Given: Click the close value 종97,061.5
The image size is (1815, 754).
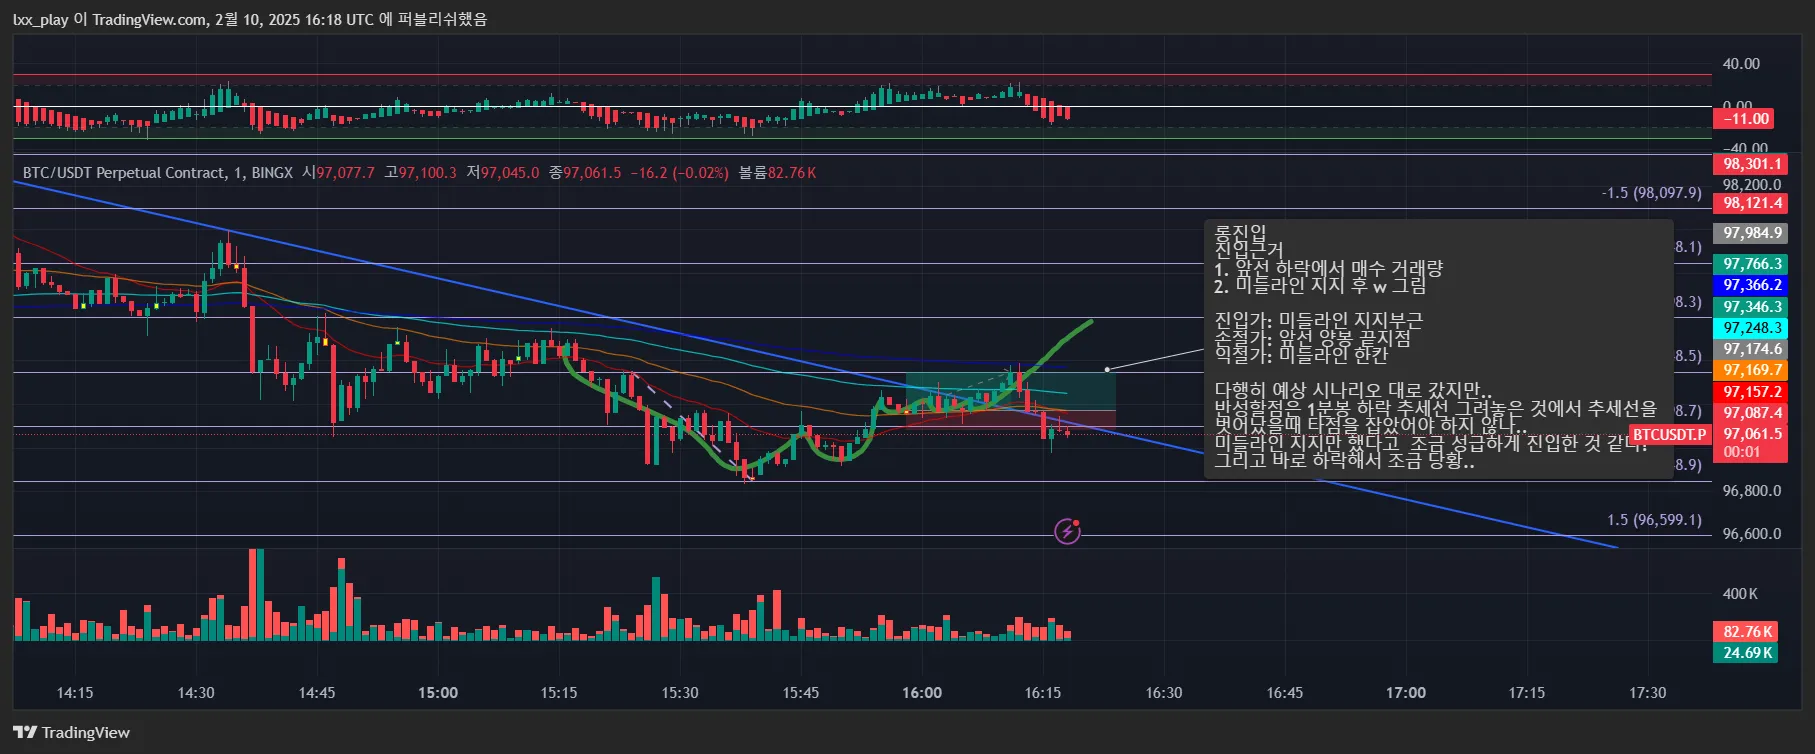Looking at the screenshot, I should coord(584,173).
